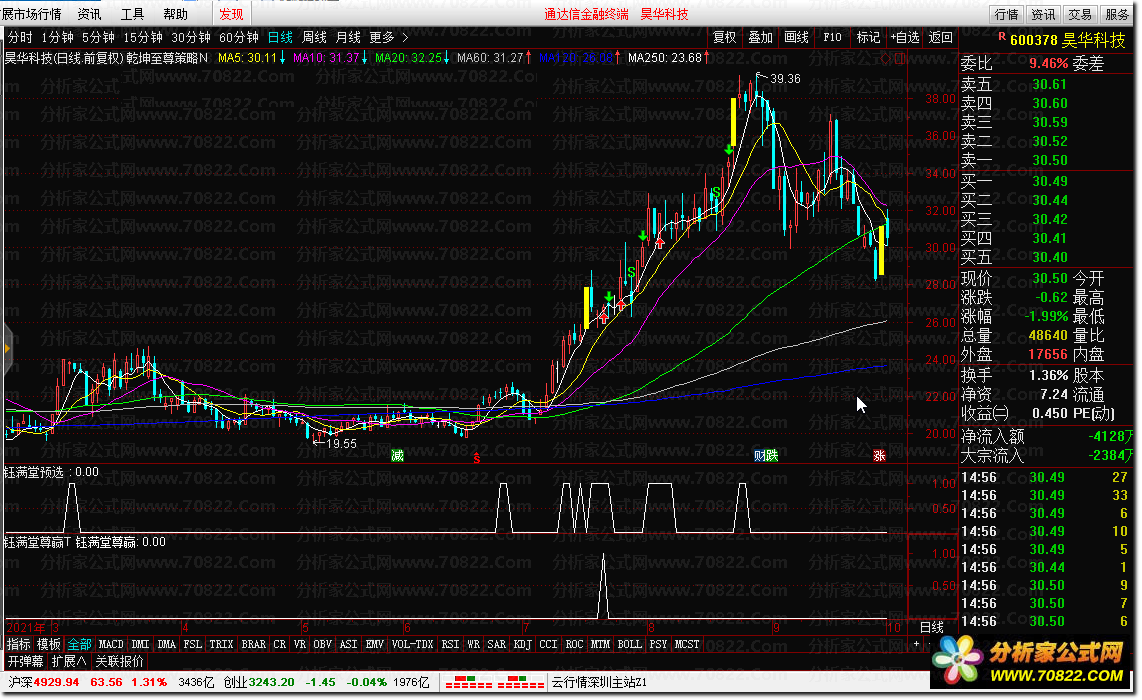This screenshot has width=1142, height=700.
Task: Click the 开弹幕 button
Action: tap(25, 661)
